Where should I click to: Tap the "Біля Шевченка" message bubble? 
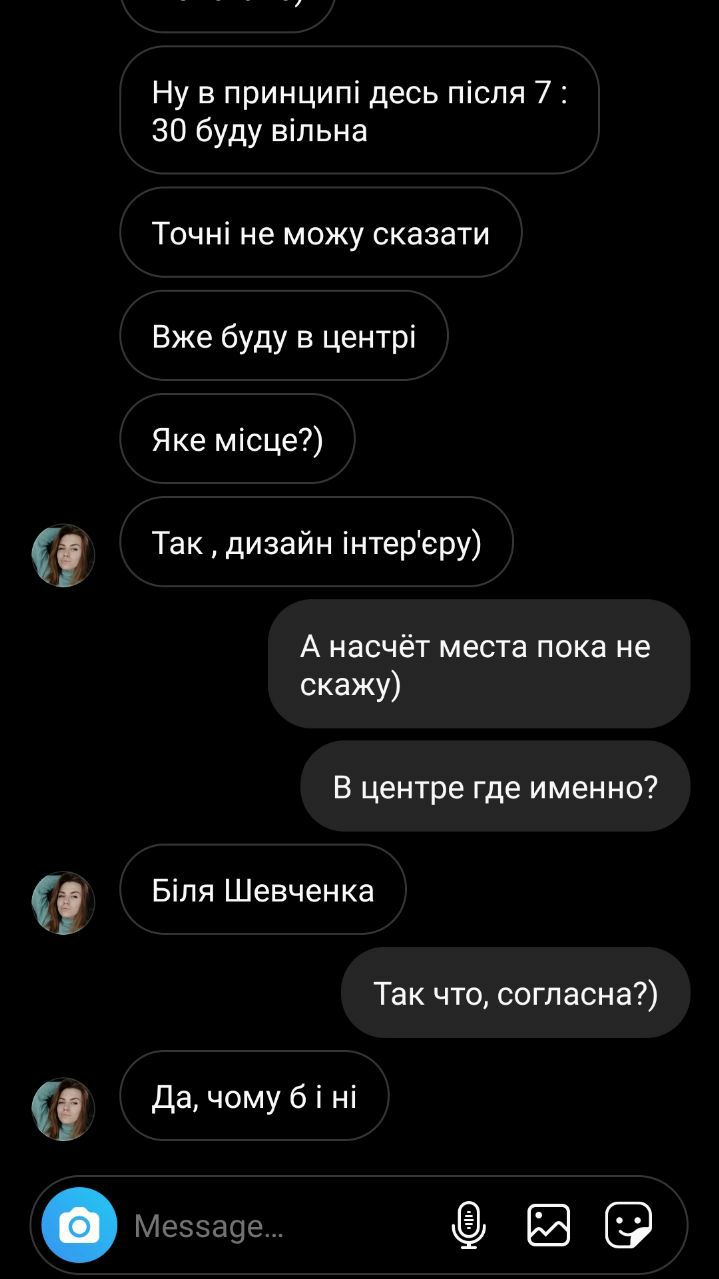point(263,890)
